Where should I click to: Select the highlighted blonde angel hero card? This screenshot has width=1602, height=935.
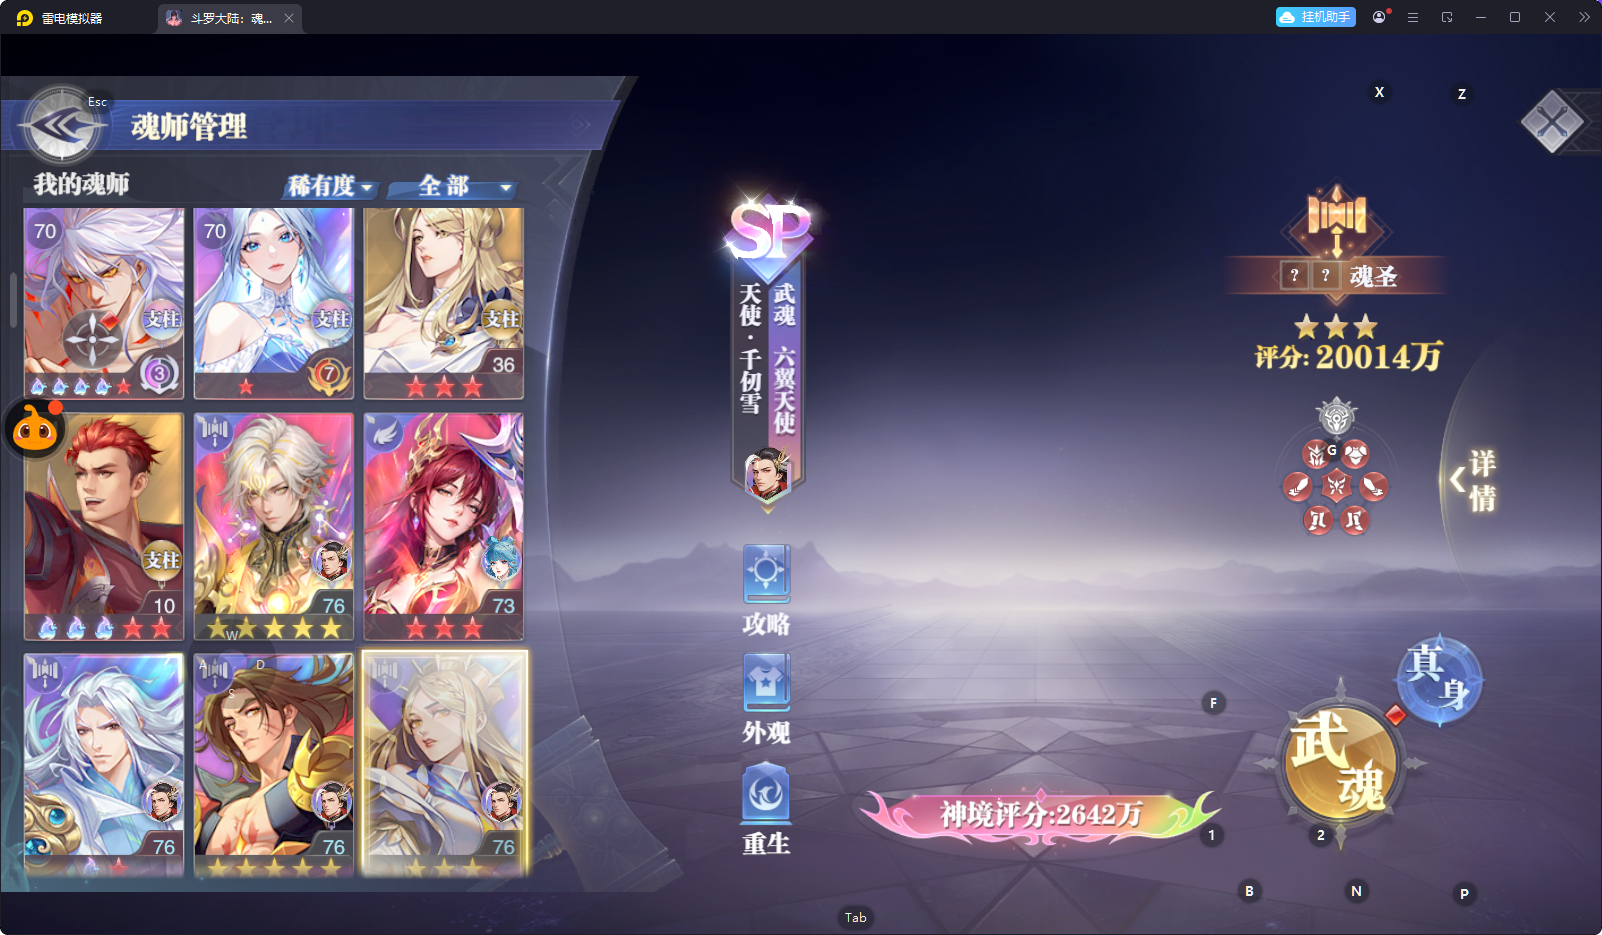click(x=444, y=765)
